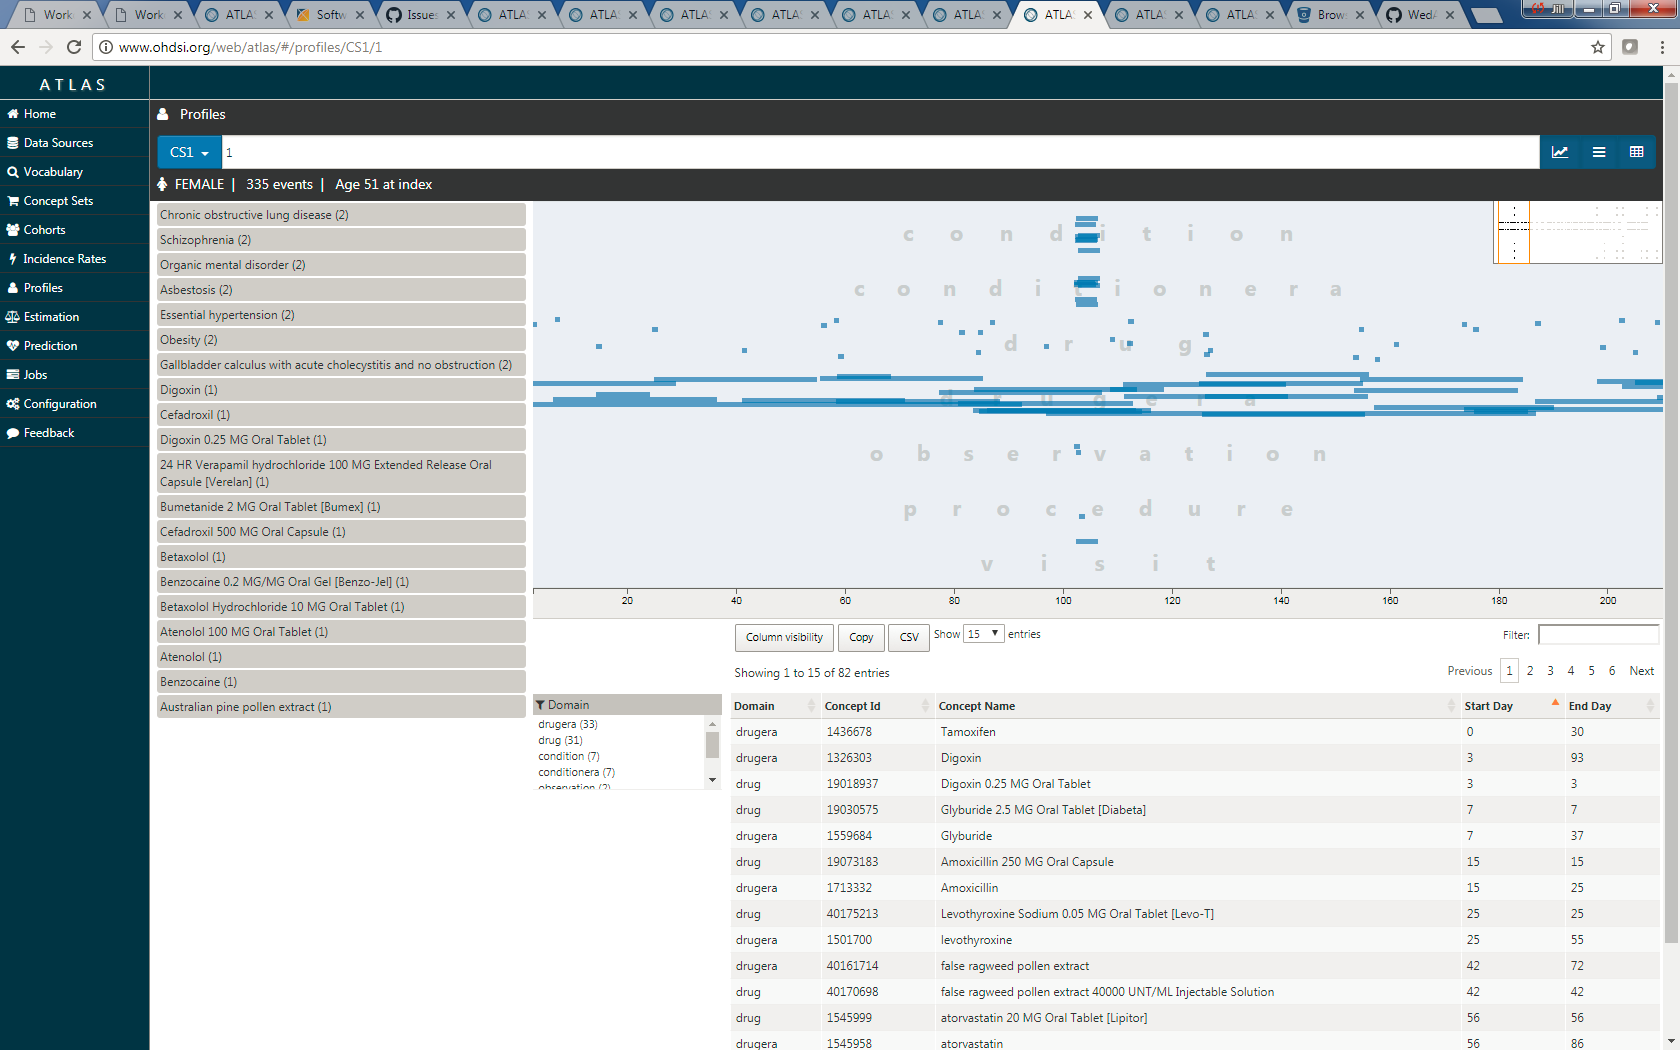Image resolution: width=1680 pixels, height=1050 pixels.
Task: Toggle the Schizophrenia (2) concept highlight
Action: [x=340, y=240]
